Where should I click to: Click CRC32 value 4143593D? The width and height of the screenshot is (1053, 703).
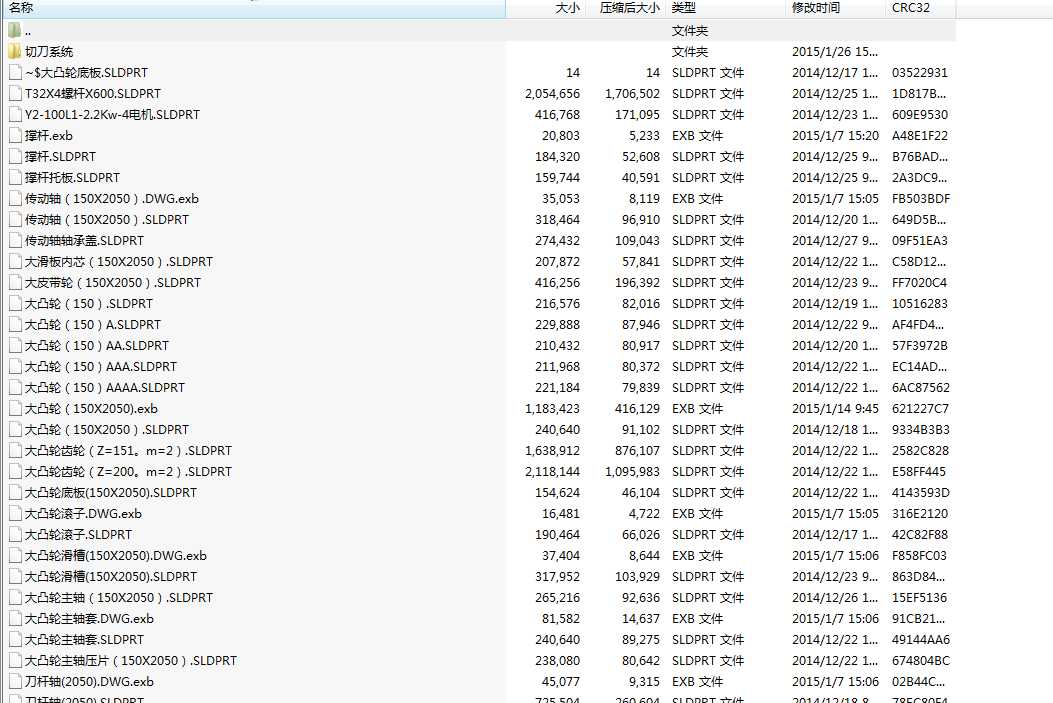click(921, 493)
